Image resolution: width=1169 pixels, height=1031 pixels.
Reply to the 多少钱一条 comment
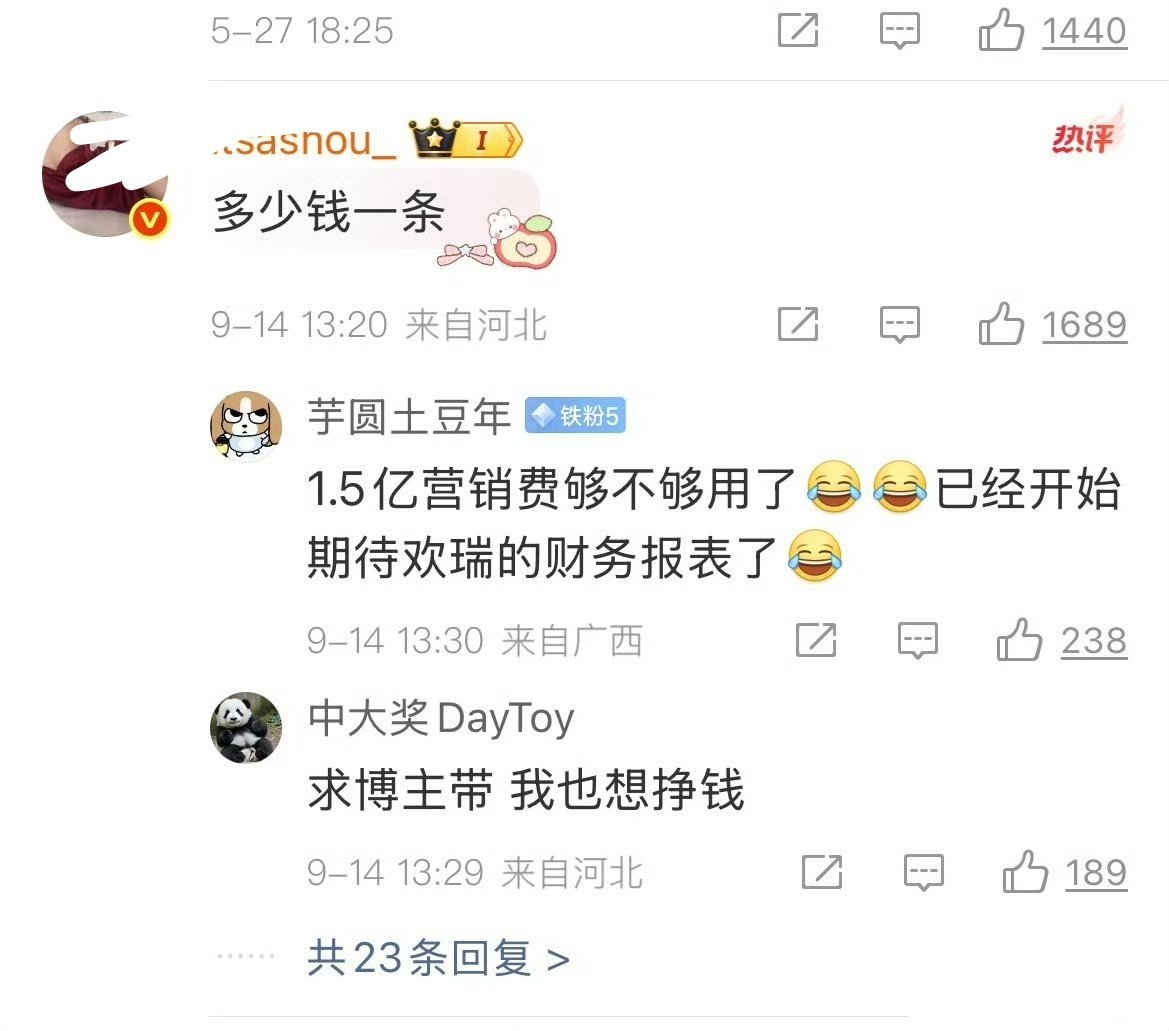900,325
